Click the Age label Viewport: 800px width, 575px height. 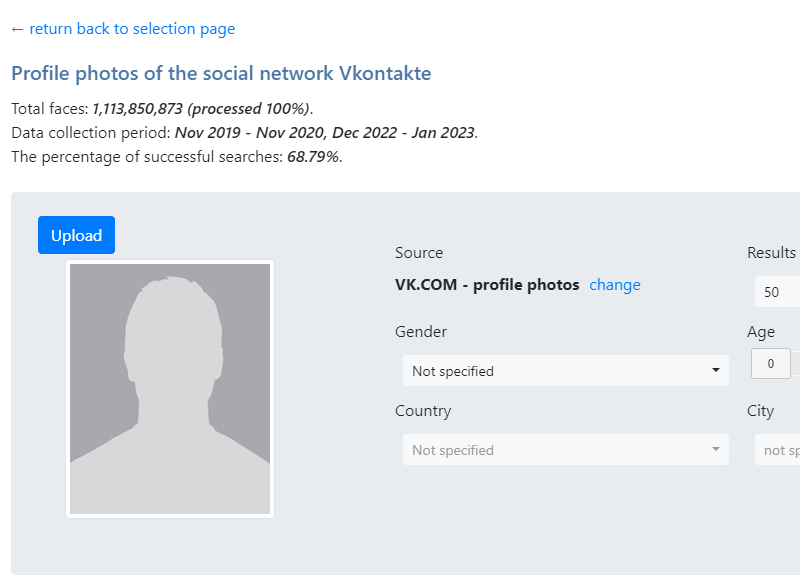coord(761,332)
